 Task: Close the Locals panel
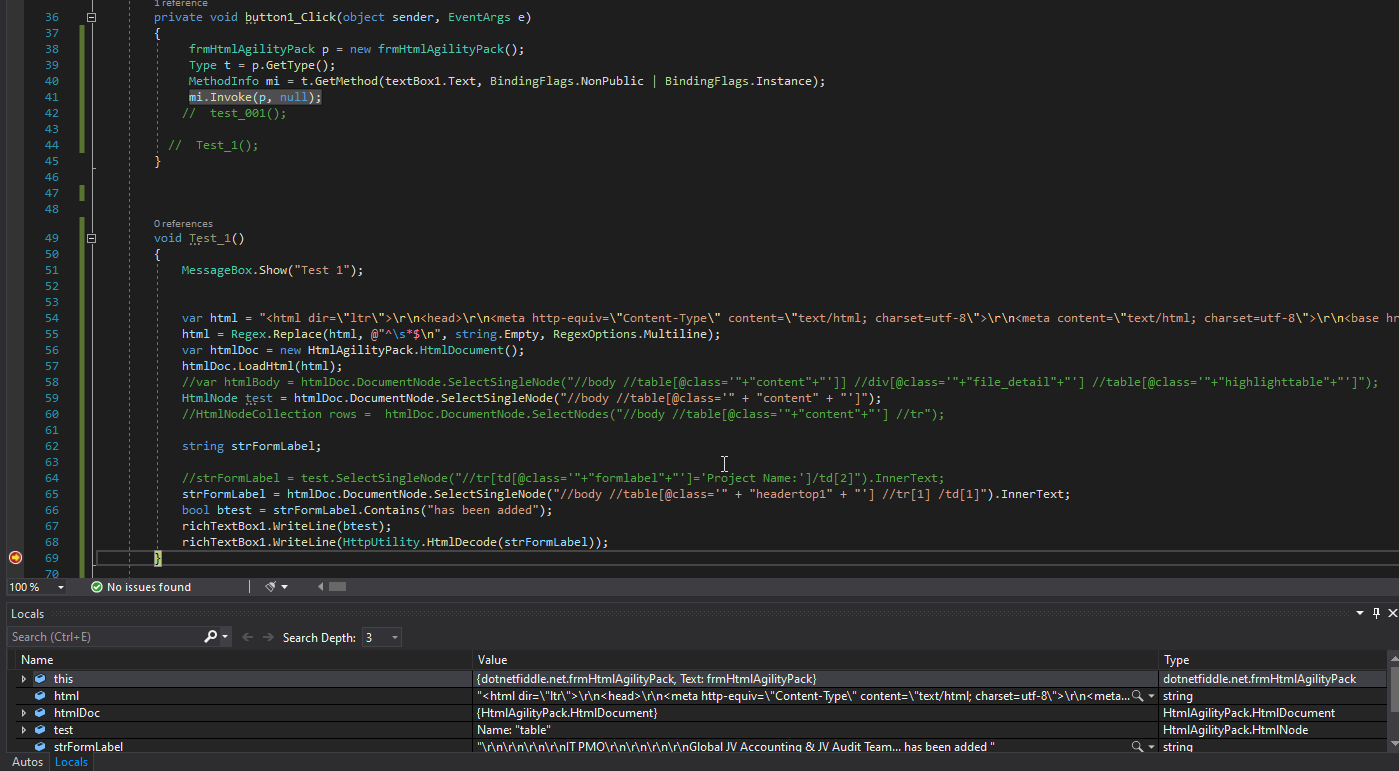1392,613
